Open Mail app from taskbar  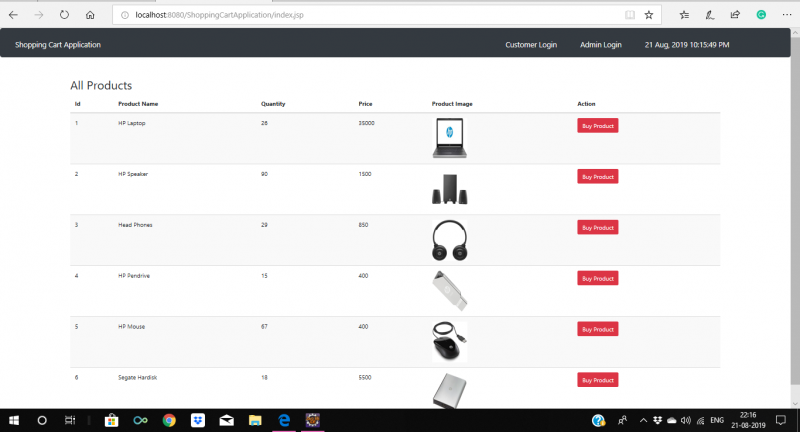tap(227, 420)
